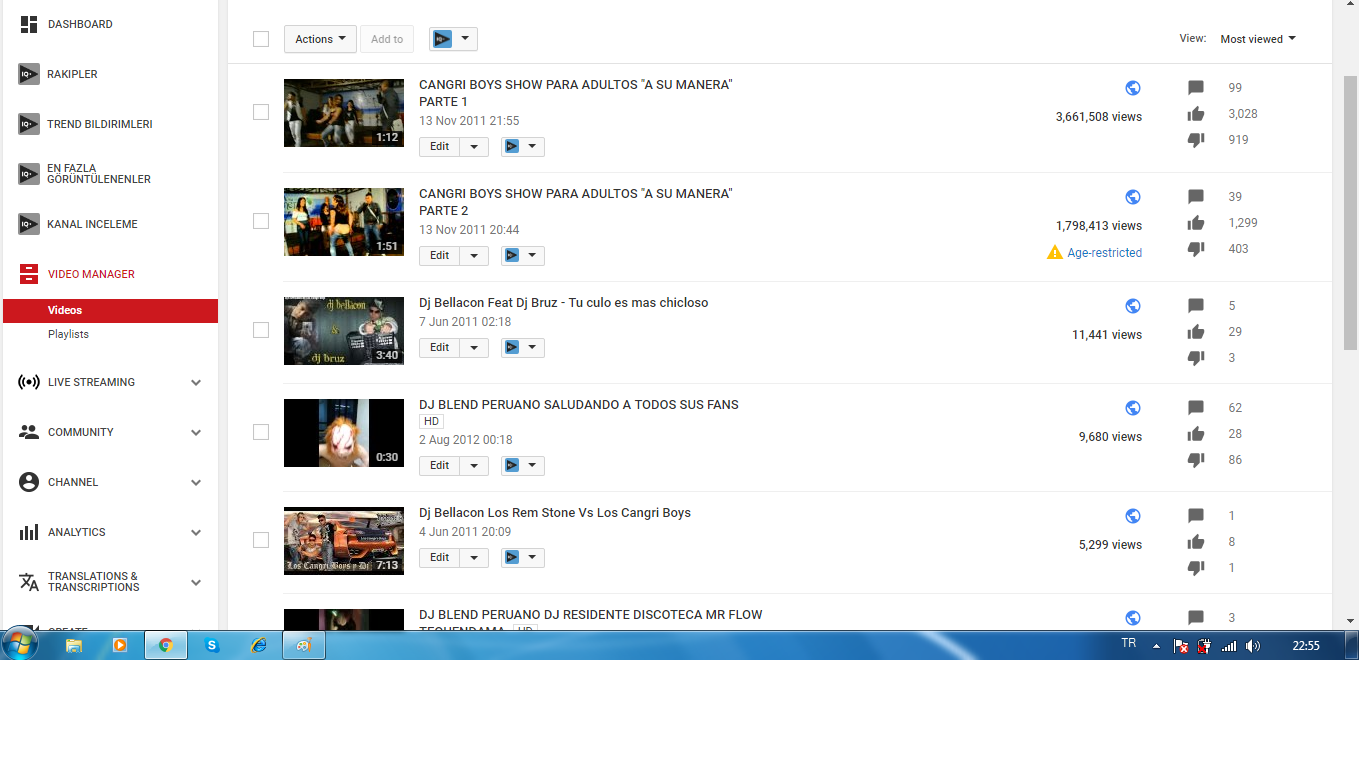1366x768 pixels.
Task: Select checkbox for CANGRI BOYS PARTE 2
Action: point(261,221)
